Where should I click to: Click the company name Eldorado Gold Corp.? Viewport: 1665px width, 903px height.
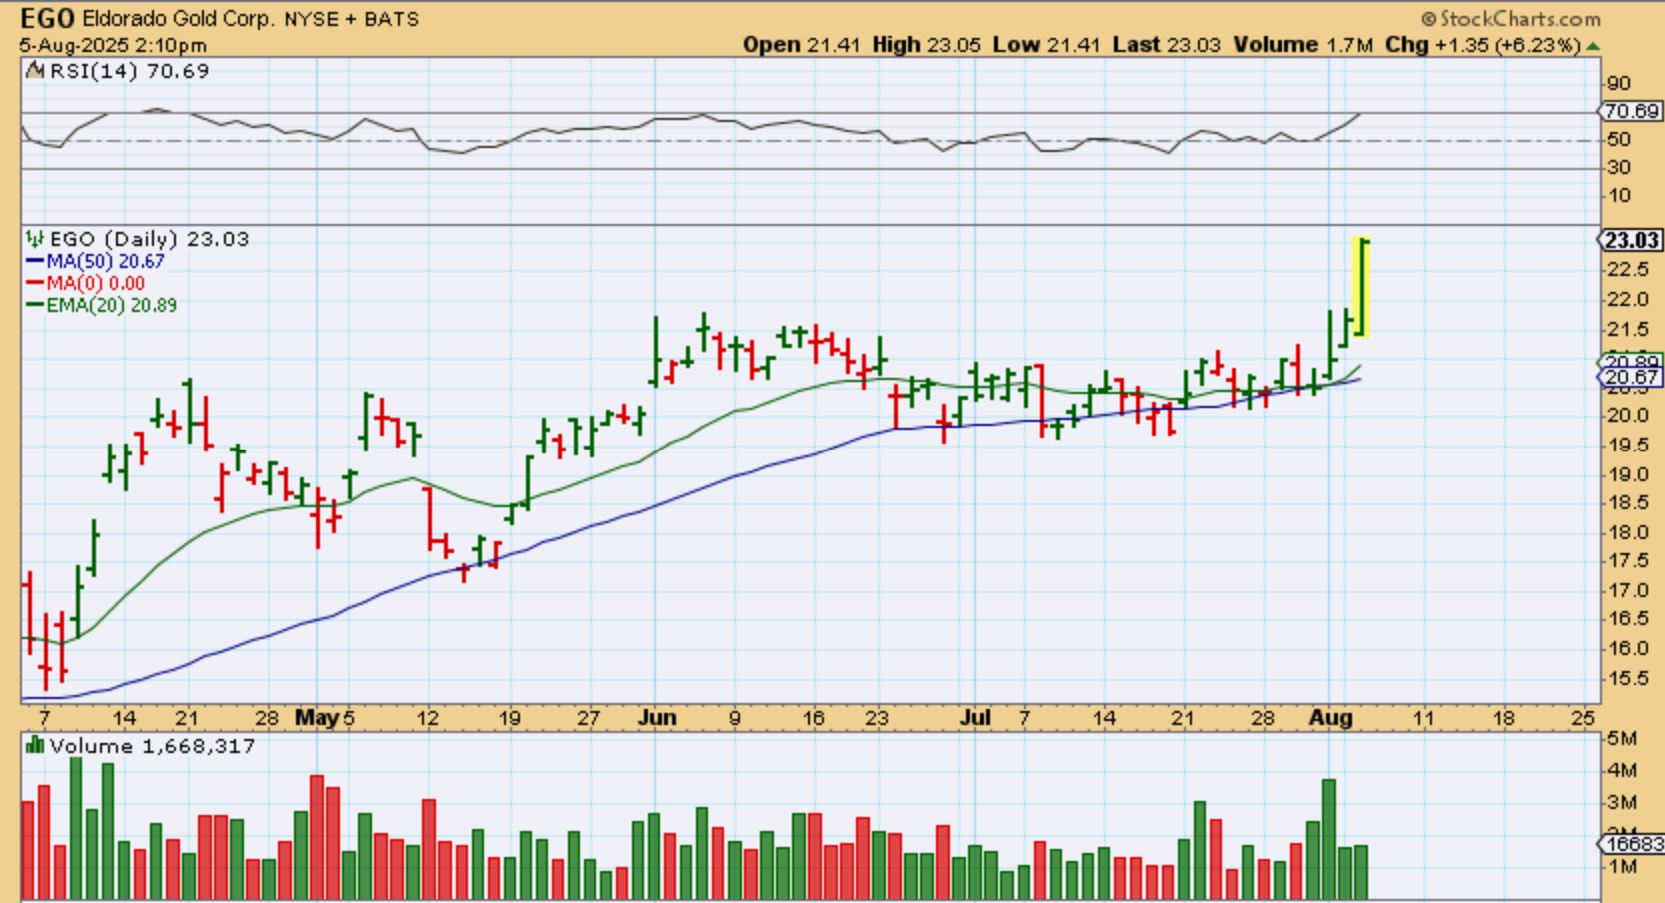[180, 19]
